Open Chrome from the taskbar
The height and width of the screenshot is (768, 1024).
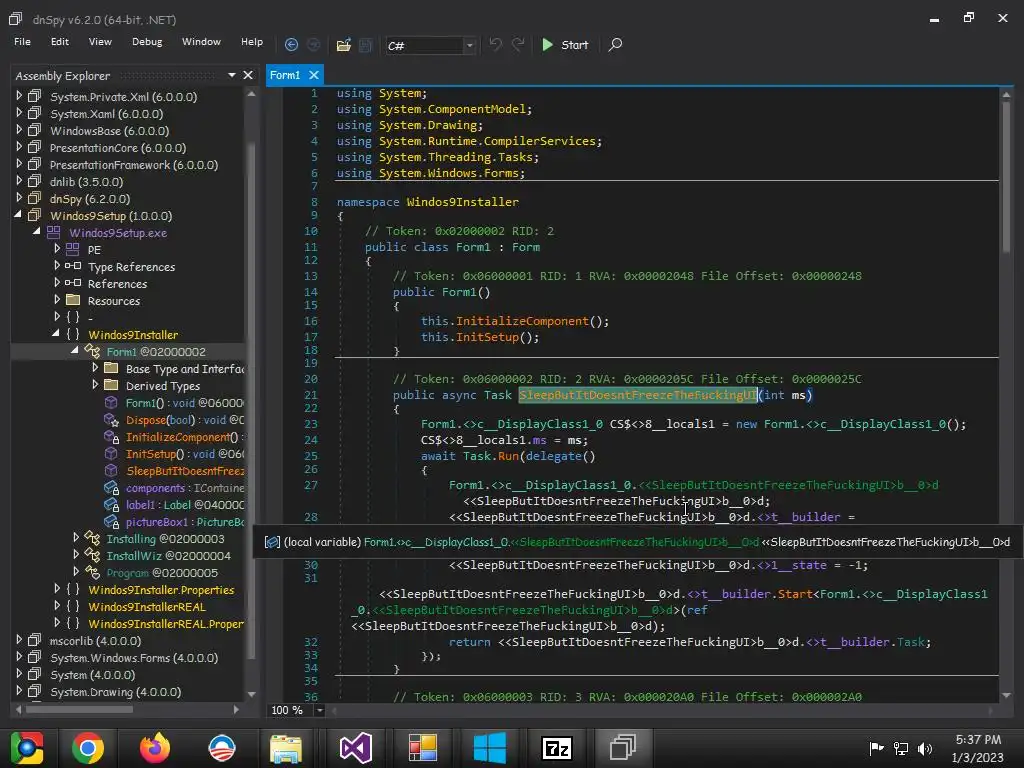tap(88, 748)
